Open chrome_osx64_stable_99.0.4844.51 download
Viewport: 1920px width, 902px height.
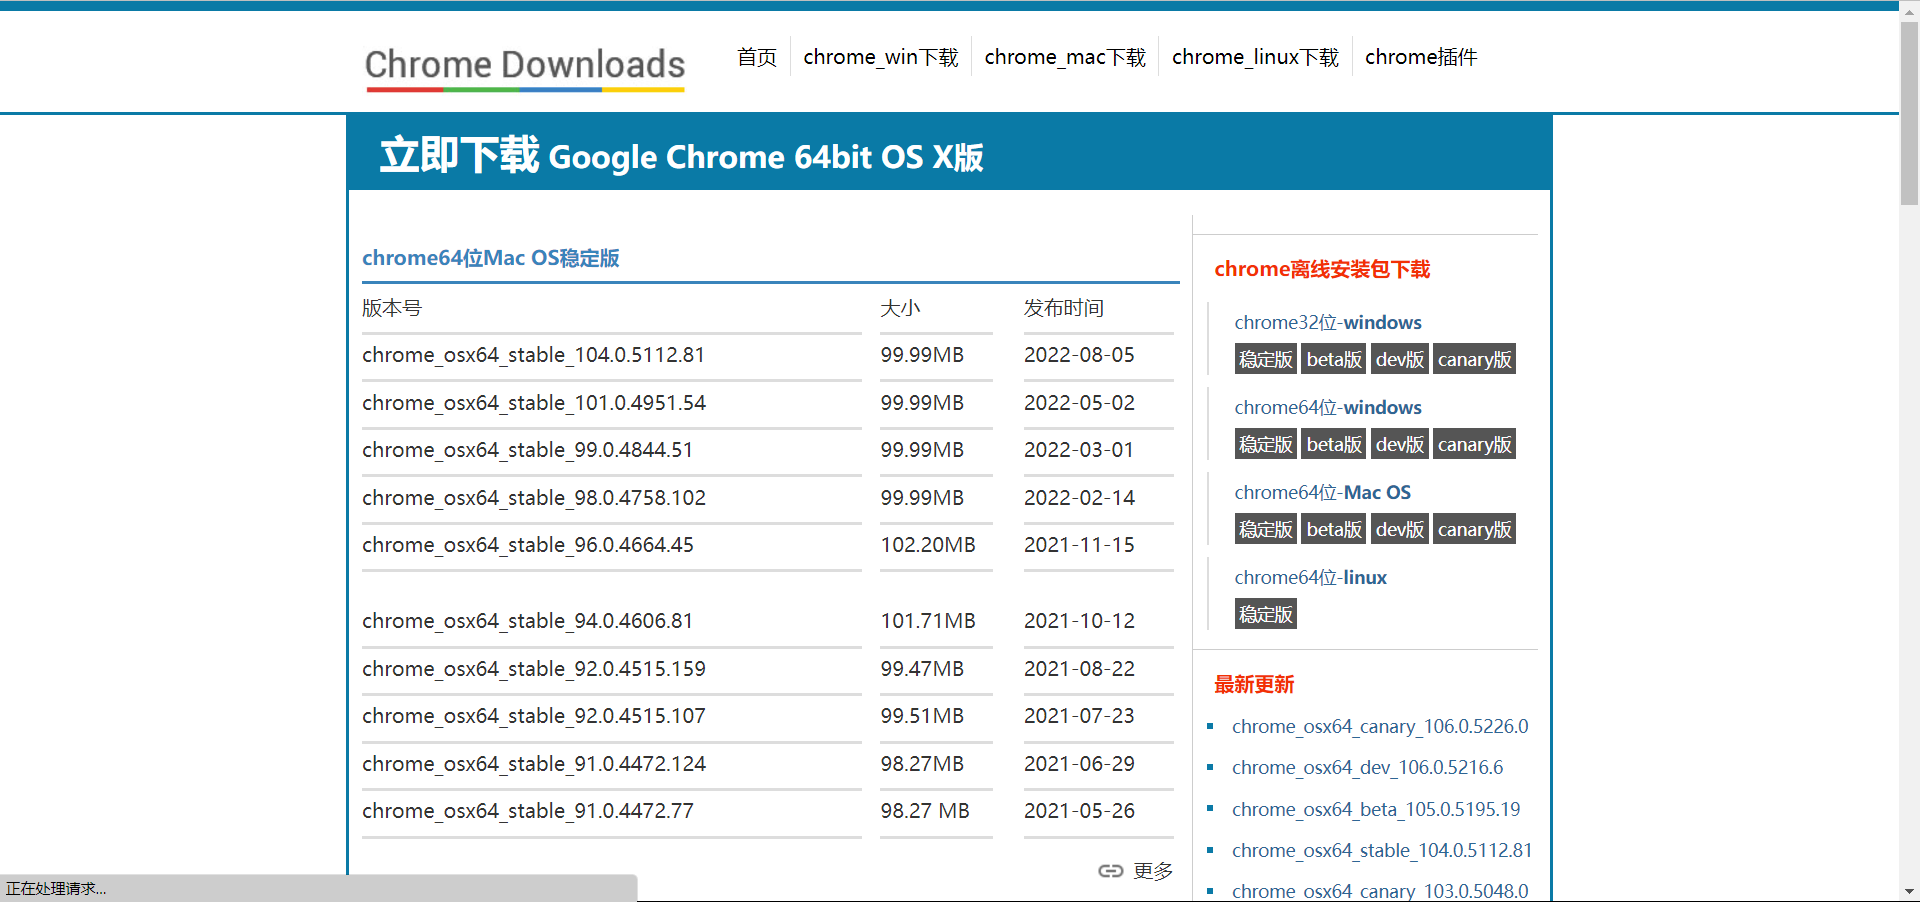[527, 450]
